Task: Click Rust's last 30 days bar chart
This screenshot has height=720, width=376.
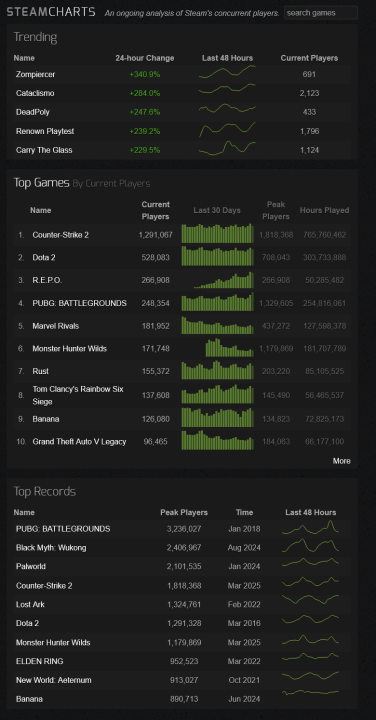Action: click(x=218, y=370)
